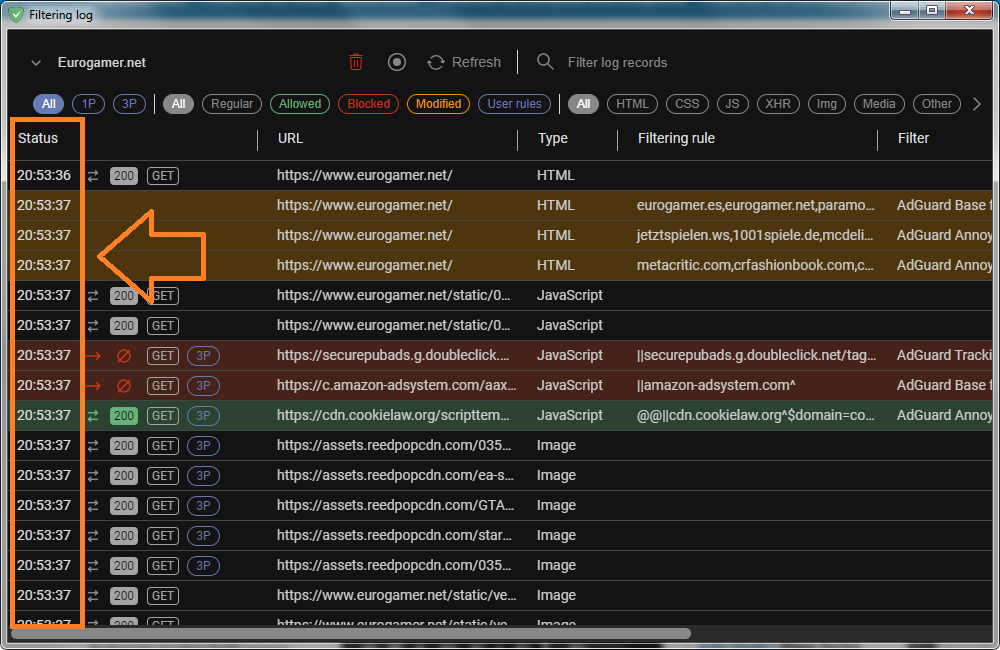This screenshot has width=1000, height=650.
Task: Click 200 badge in 20:53:36 row
Action: coord(124,176)
